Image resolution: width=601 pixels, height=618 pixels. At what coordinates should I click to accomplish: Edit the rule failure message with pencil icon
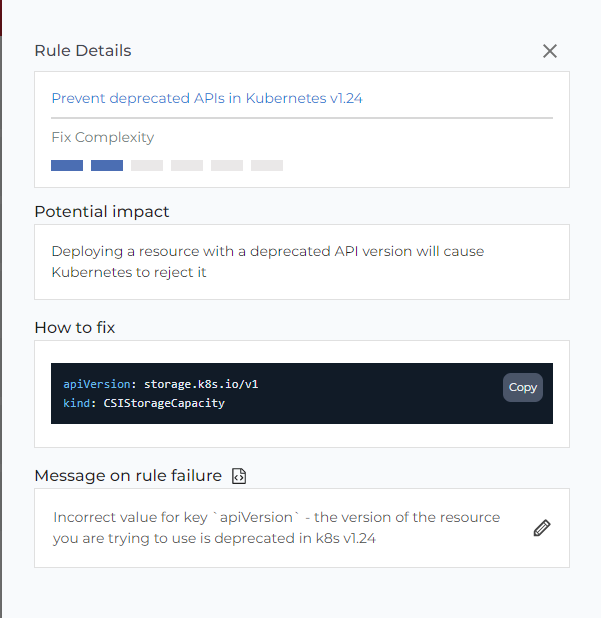[542, 528]
